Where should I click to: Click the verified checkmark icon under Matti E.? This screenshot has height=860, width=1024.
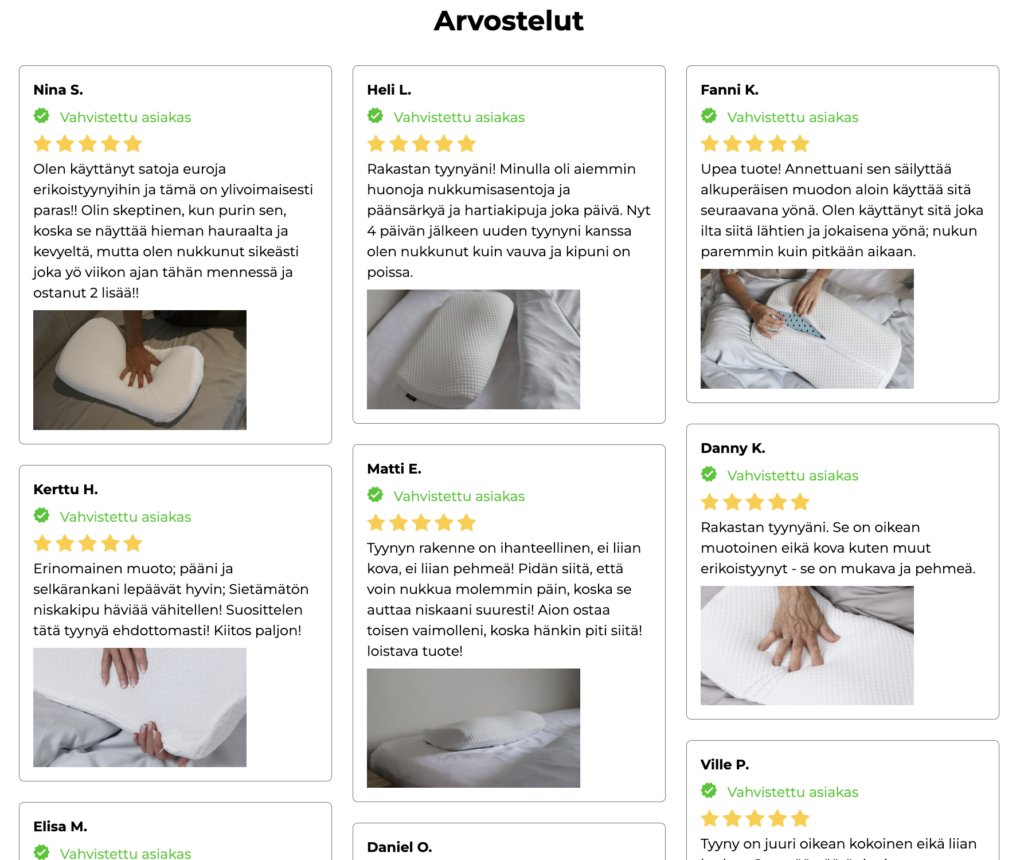pyautogui.click(x=376, y=495)
